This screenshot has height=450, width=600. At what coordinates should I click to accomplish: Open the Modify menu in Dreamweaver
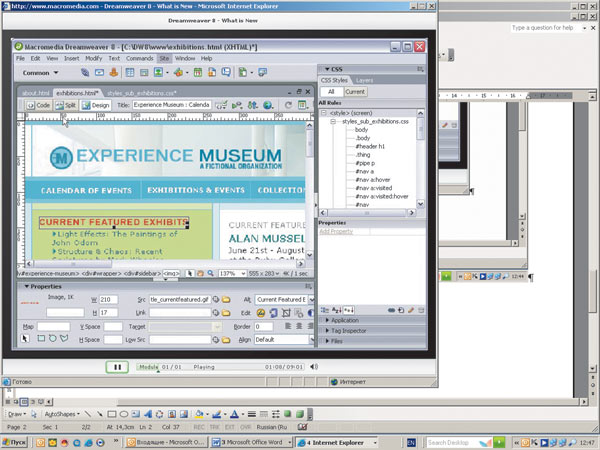point(93,58)
